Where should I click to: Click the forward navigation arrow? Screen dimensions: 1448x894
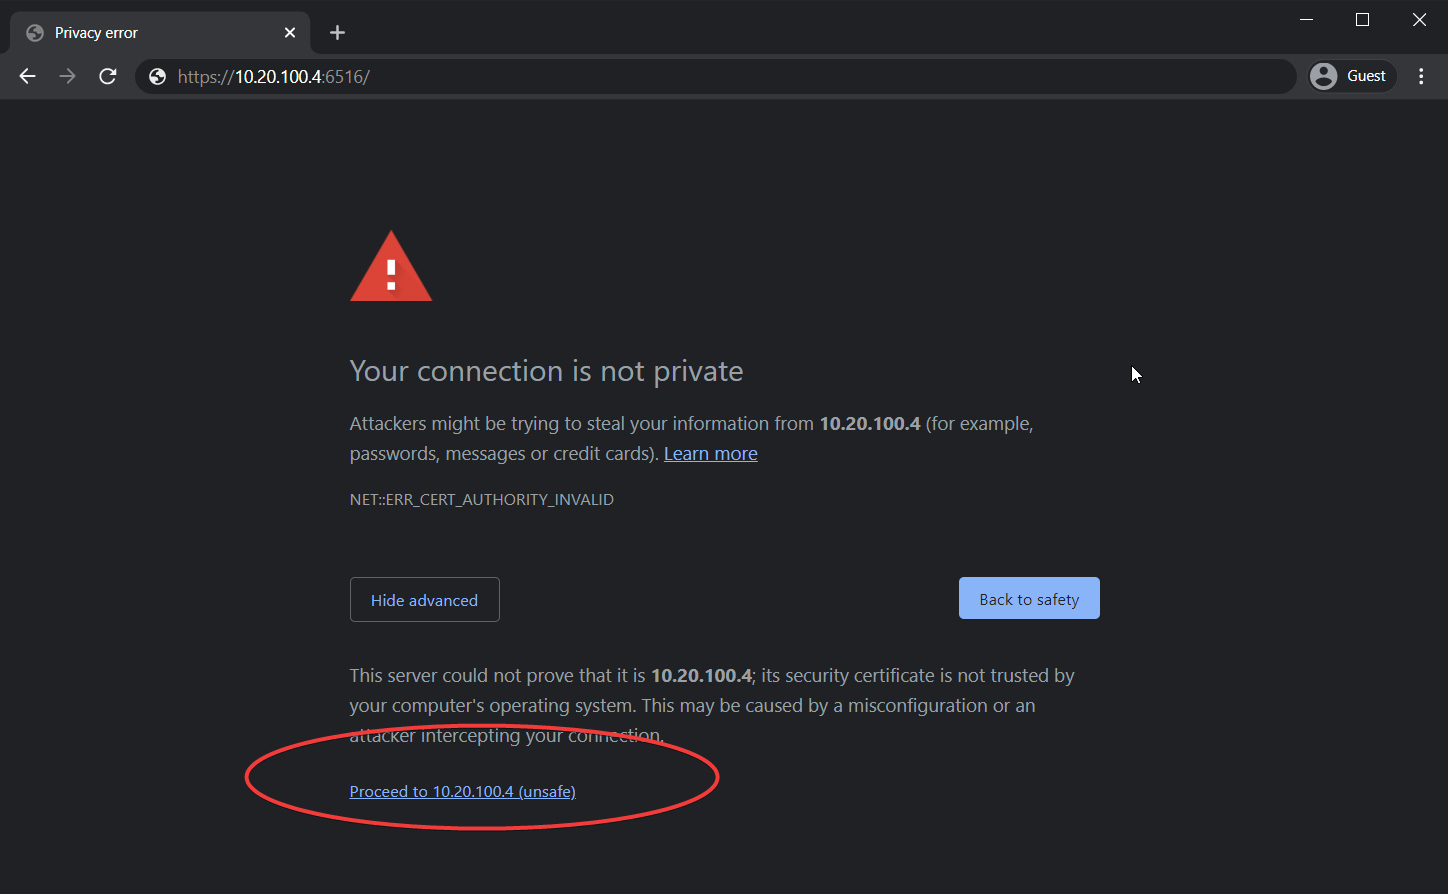pos(67,76)
